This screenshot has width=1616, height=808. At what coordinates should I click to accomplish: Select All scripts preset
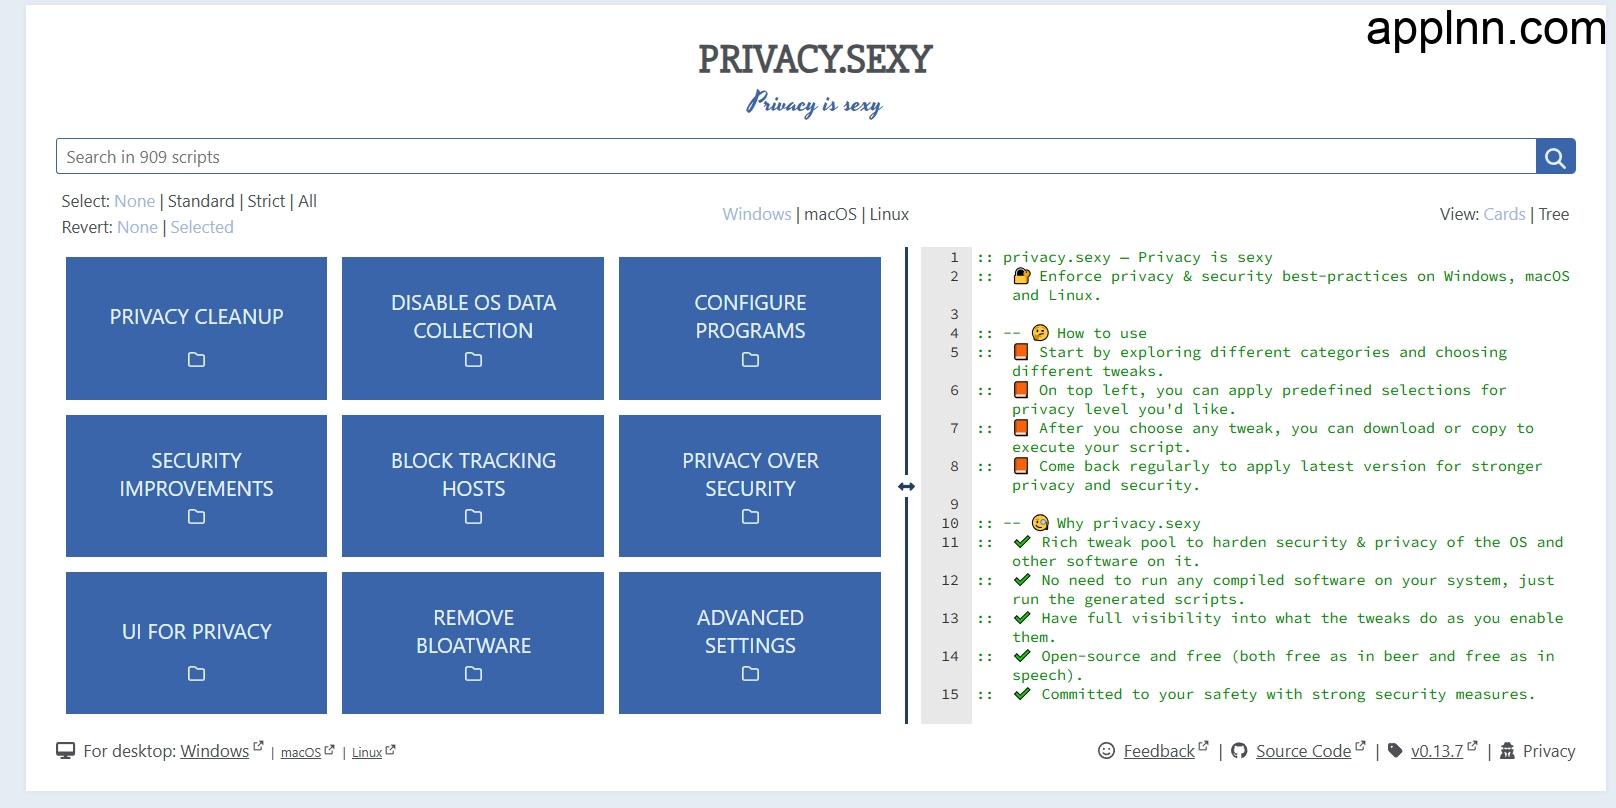coord(307,201)
